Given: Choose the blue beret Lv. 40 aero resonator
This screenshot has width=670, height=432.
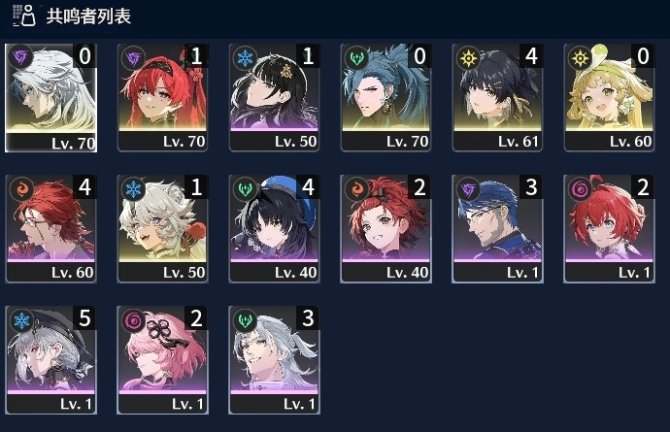Looking at the screenshot, I should point(274,229).
